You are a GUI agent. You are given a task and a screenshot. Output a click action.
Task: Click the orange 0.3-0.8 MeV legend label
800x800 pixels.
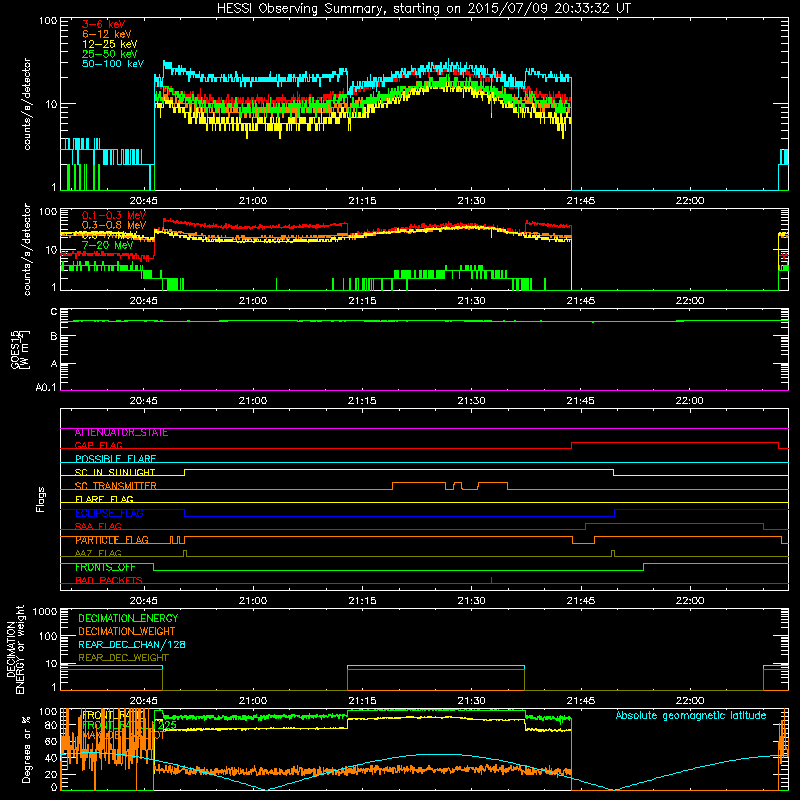coord(114,225)
